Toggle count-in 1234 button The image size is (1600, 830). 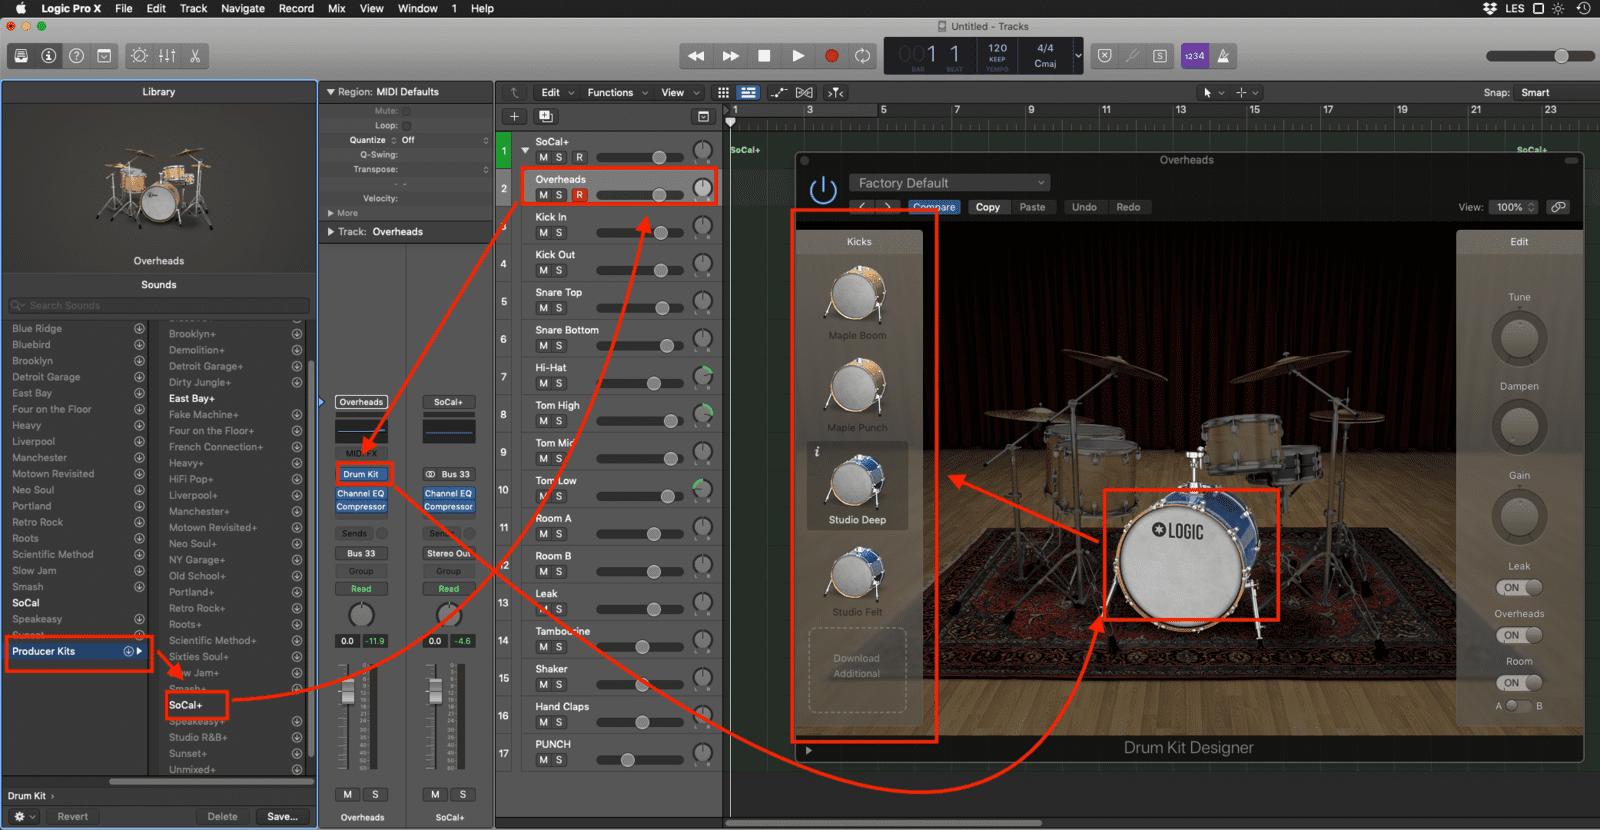coord(1195,56)
